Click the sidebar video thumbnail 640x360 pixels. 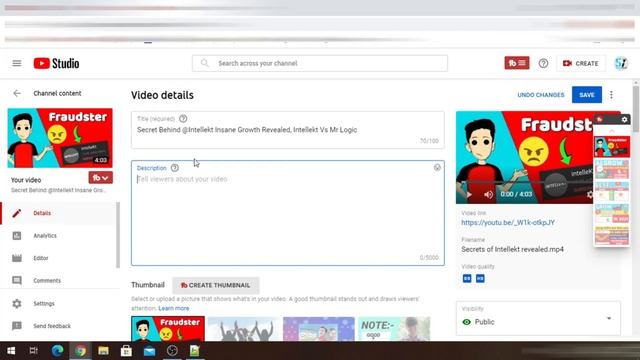click(60, 138)
